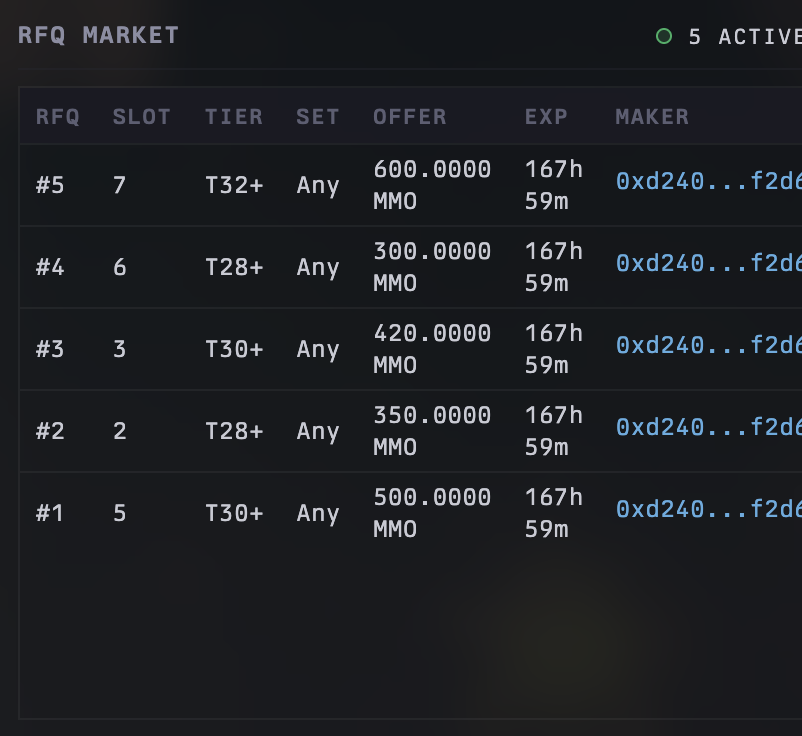The image size is (802, 736).
Task: Click the 500.0000 MMO offer value
Action: point(432,513)
